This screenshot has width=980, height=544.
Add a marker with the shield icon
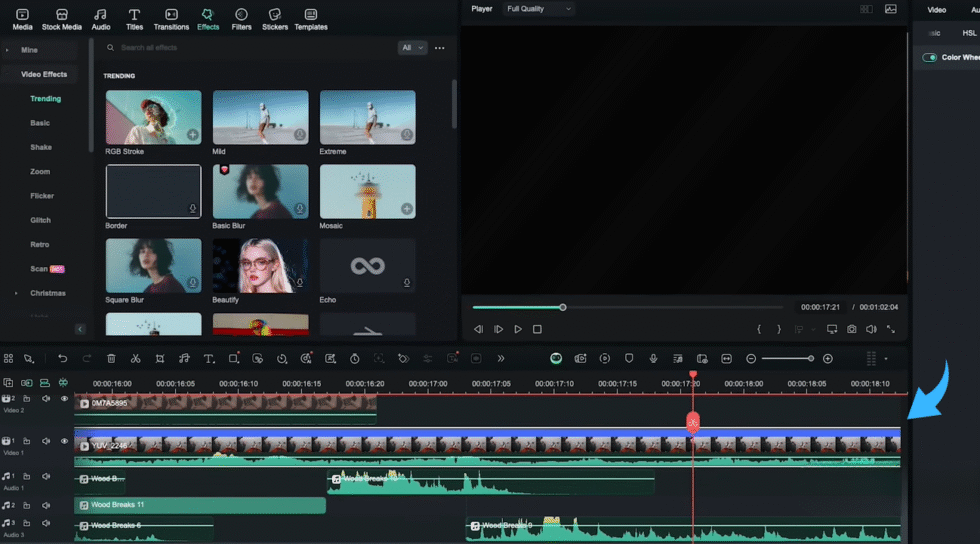coord(629,358)
